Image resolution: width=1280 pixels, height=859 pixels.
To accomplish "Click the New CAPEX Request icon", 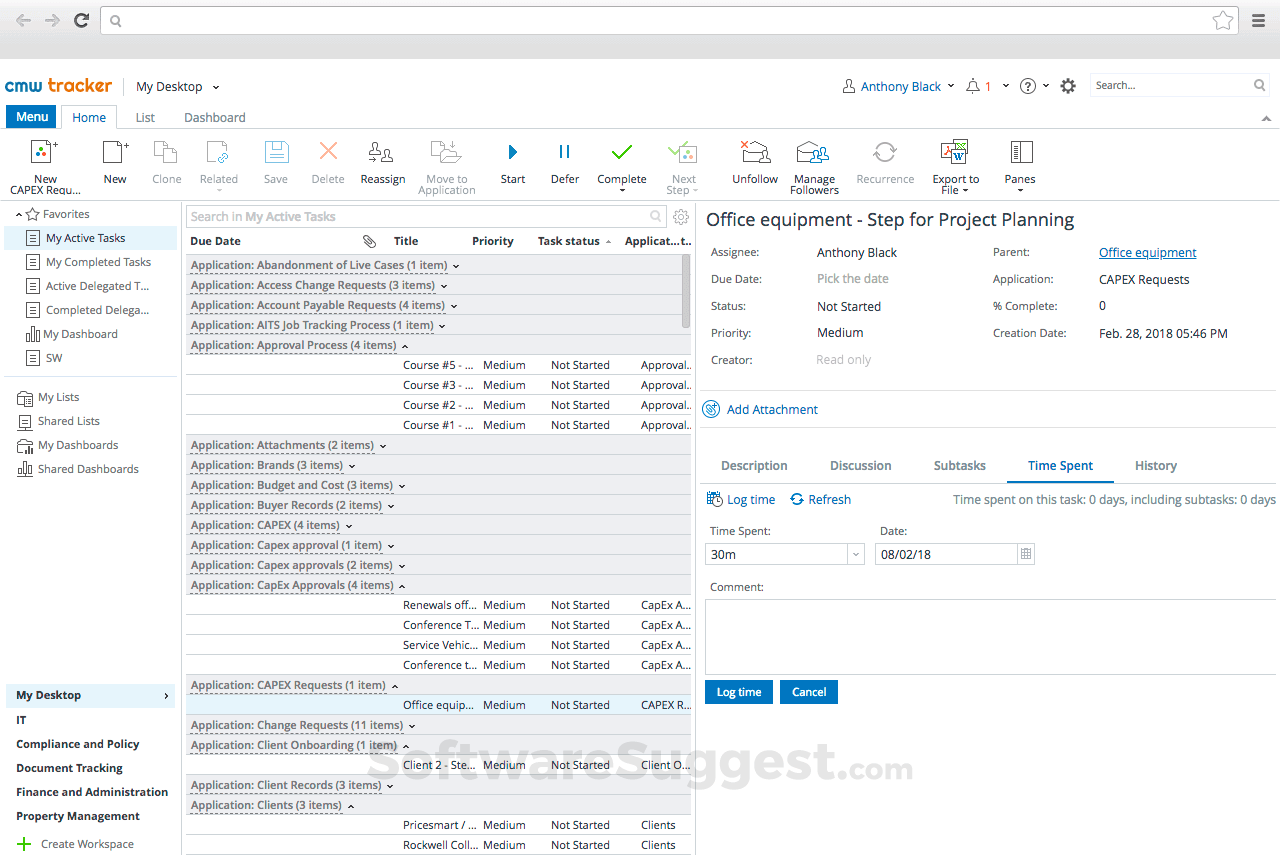I will pos(44,153).
